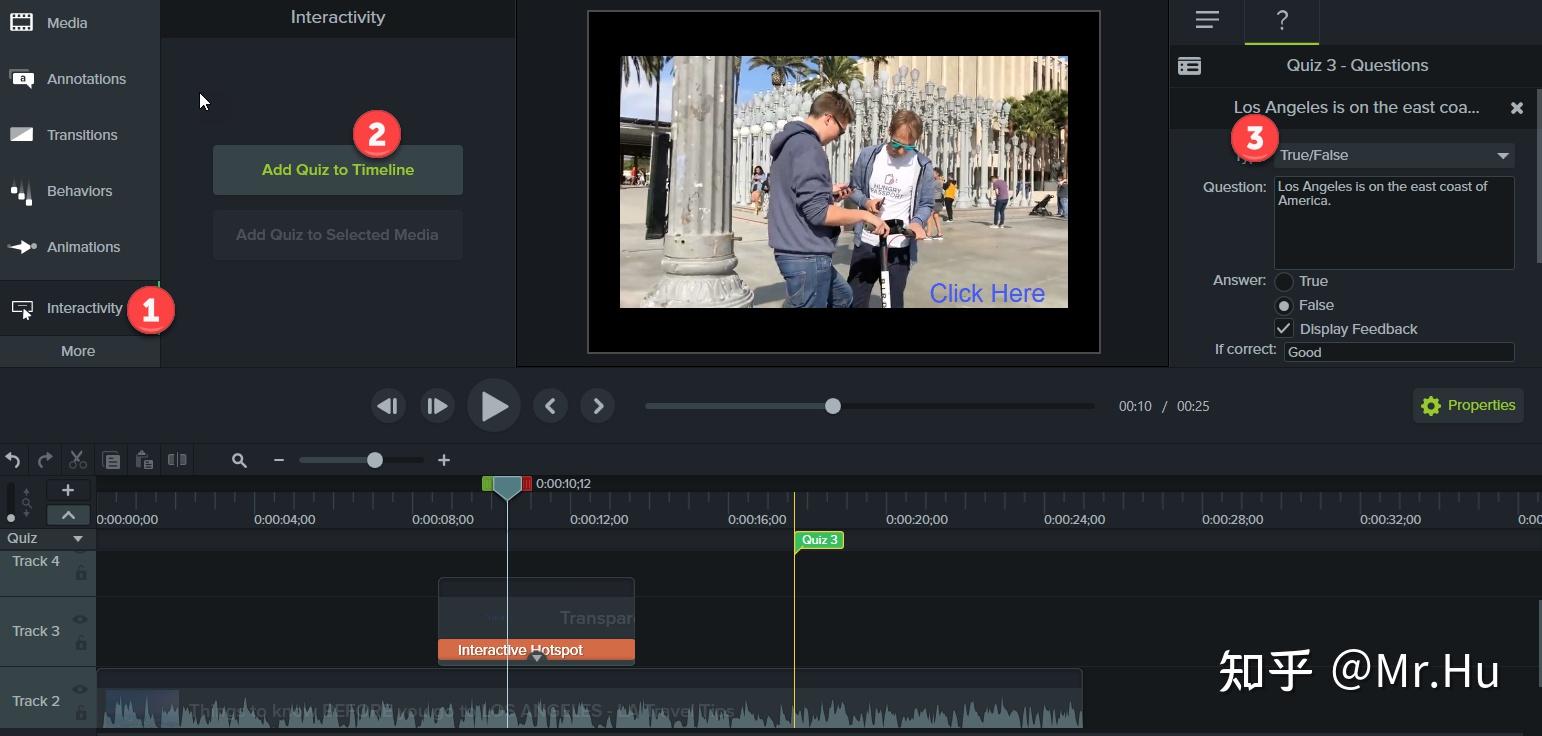The image size is (1542, 736).
Task: Select the Quiz 3 marker on timeline
Action: pos(820,540)
